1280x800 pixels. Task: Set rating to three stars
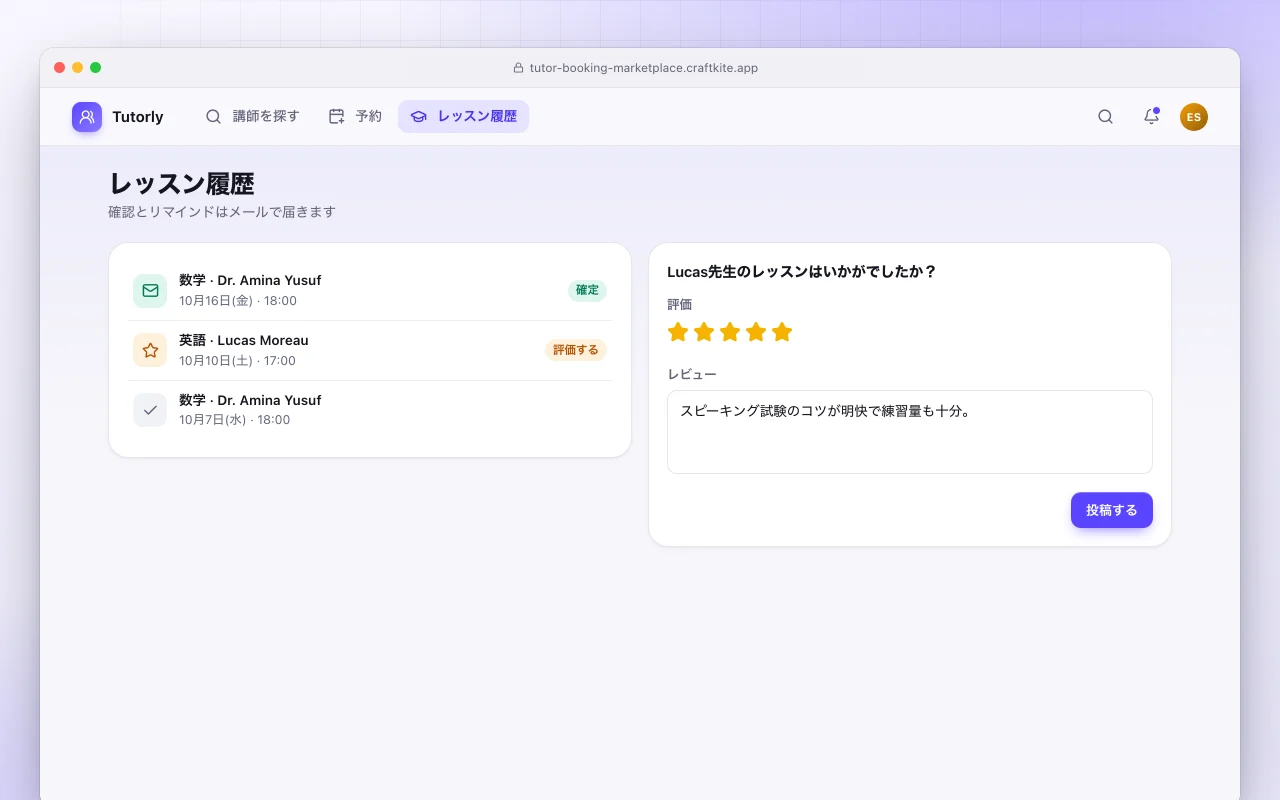tap(730, 332)
